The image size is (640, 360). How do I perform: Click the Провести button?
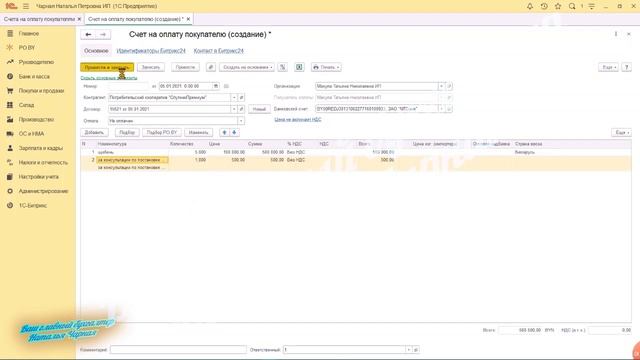[185, 67]
